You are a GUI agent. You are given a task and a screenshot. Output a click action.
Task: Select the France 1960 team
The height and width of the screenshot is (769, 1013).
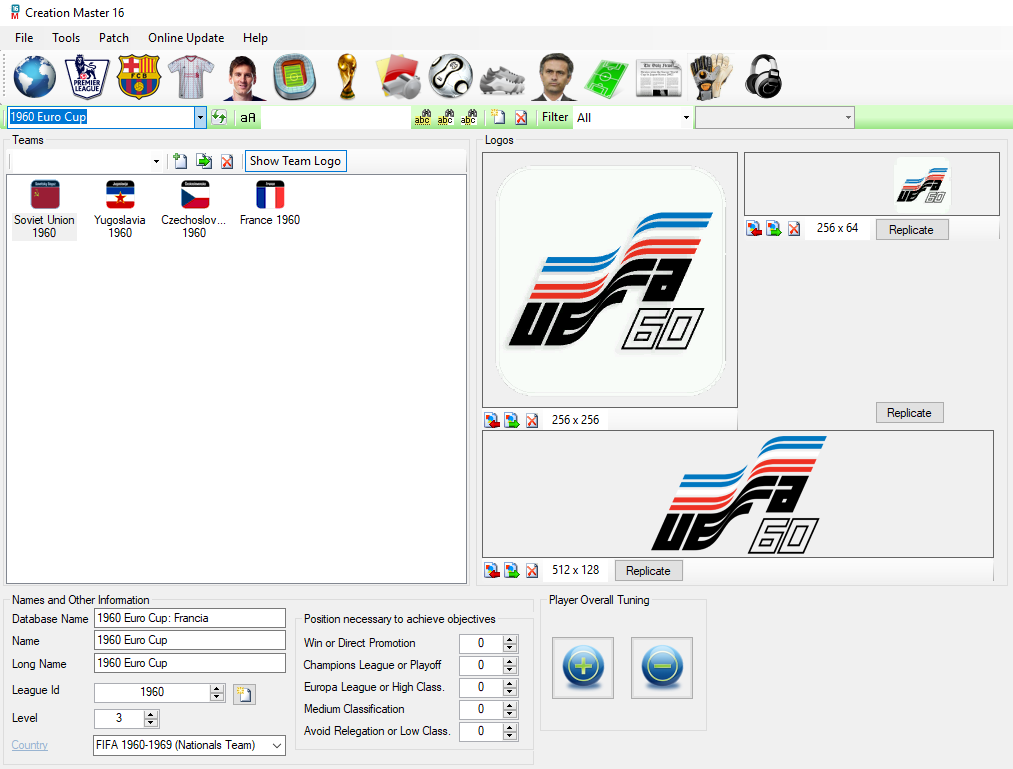270,203
